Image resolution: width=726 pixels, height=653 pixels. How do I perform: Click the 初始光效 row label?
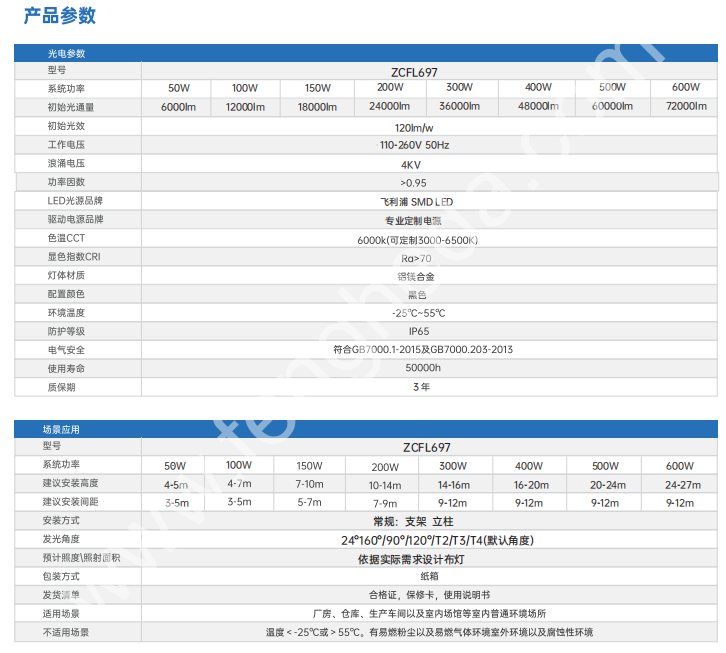click(66, 126)
